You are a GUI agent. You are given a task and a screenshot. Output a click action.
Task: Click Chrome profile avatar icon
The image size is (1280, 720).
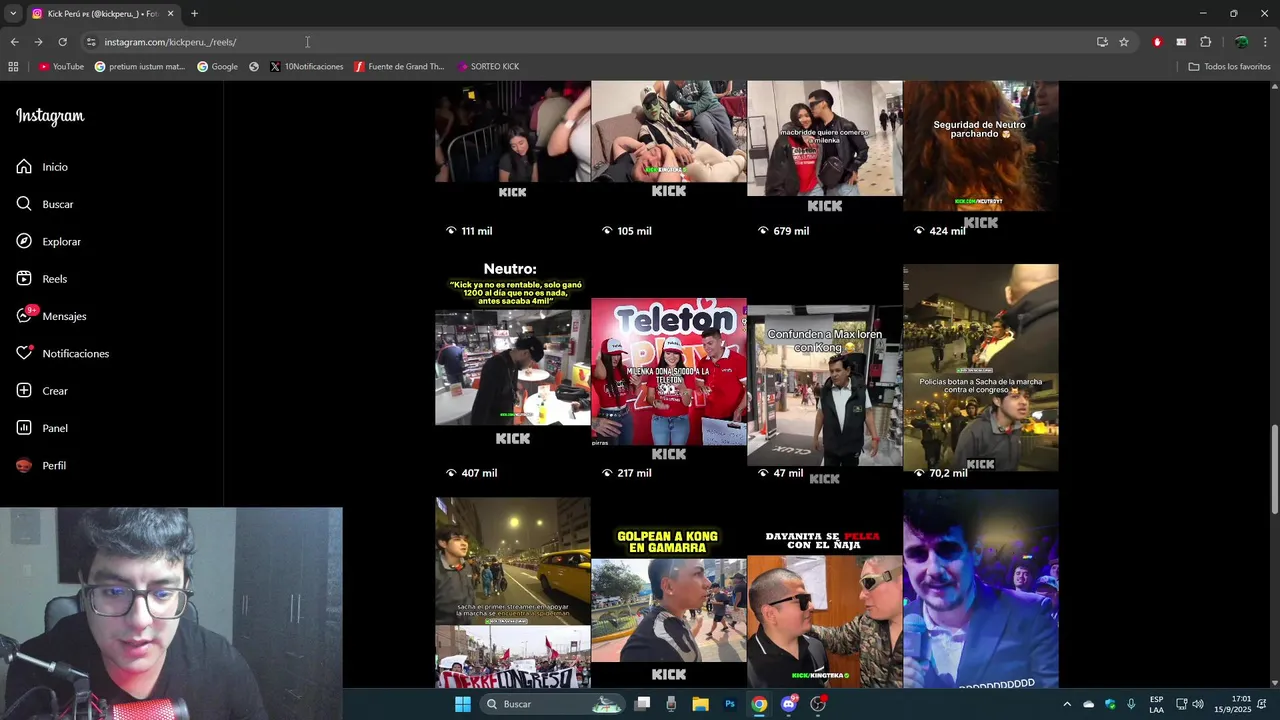pos(1241,42)
